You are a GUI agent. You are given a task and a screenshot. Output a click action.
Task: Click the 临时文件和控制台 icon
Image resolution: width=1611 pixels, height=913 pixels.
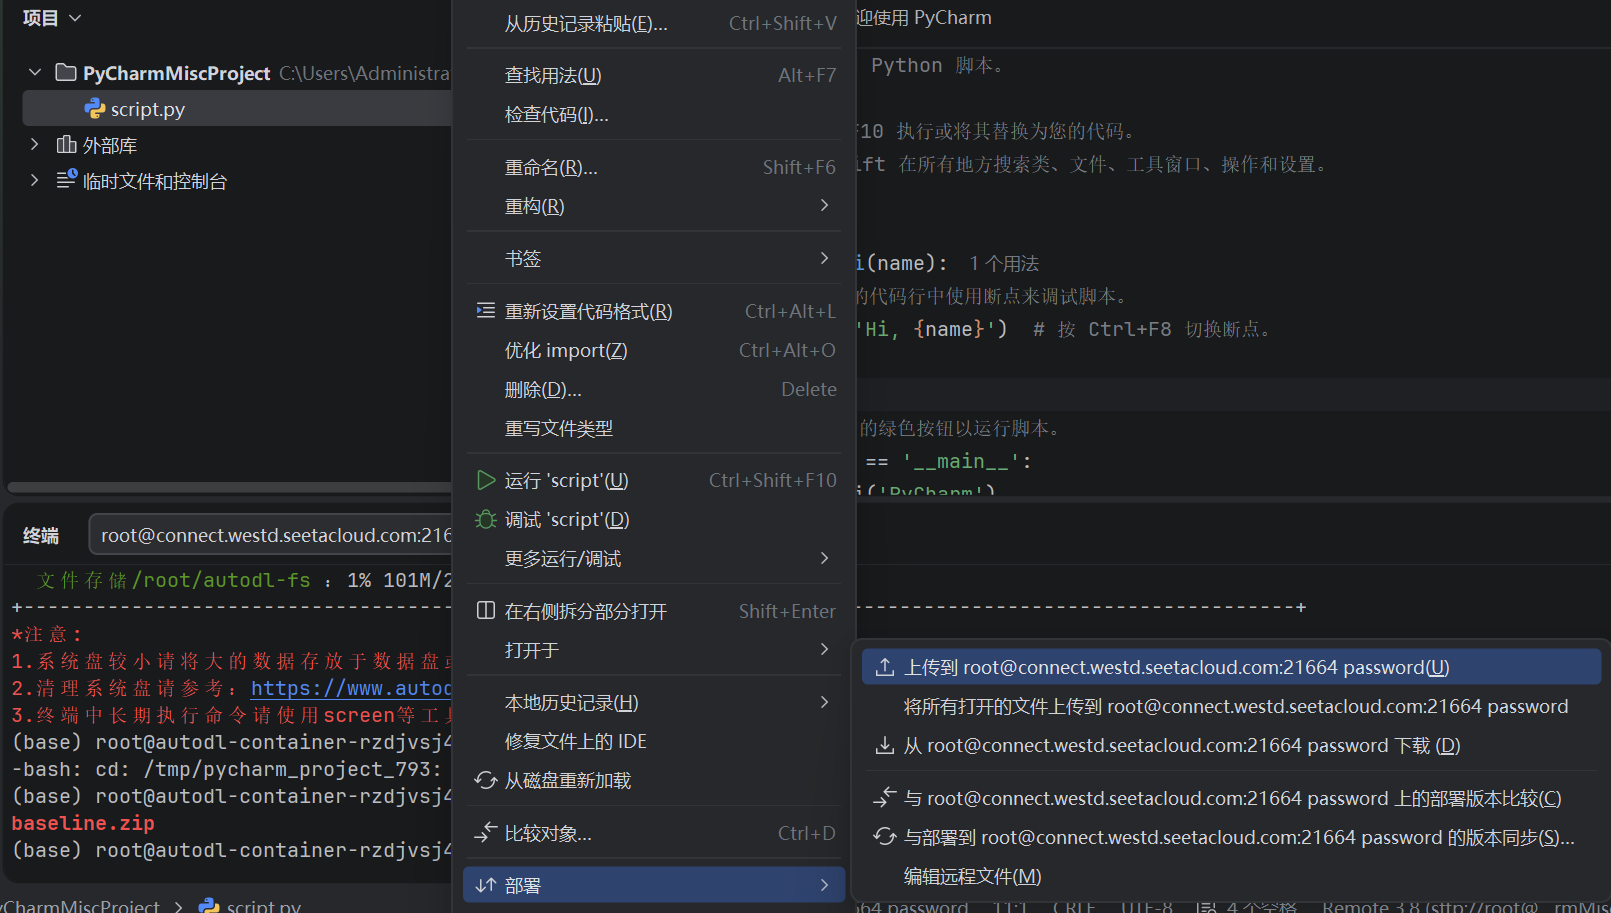coord(66,179)
